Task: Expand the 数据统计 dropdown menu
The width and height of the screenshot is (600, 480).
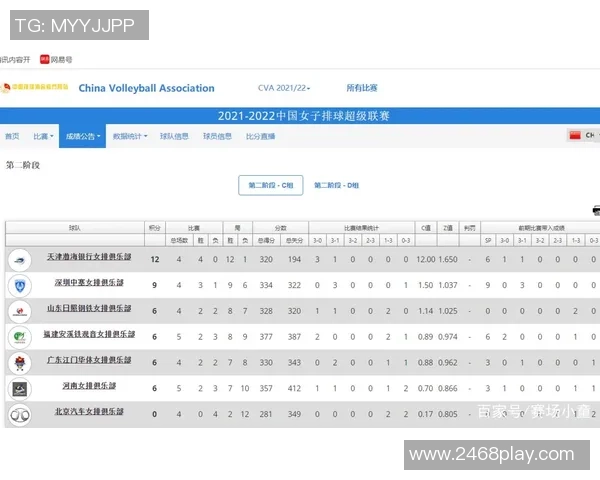Action: [x=129, y=136]
